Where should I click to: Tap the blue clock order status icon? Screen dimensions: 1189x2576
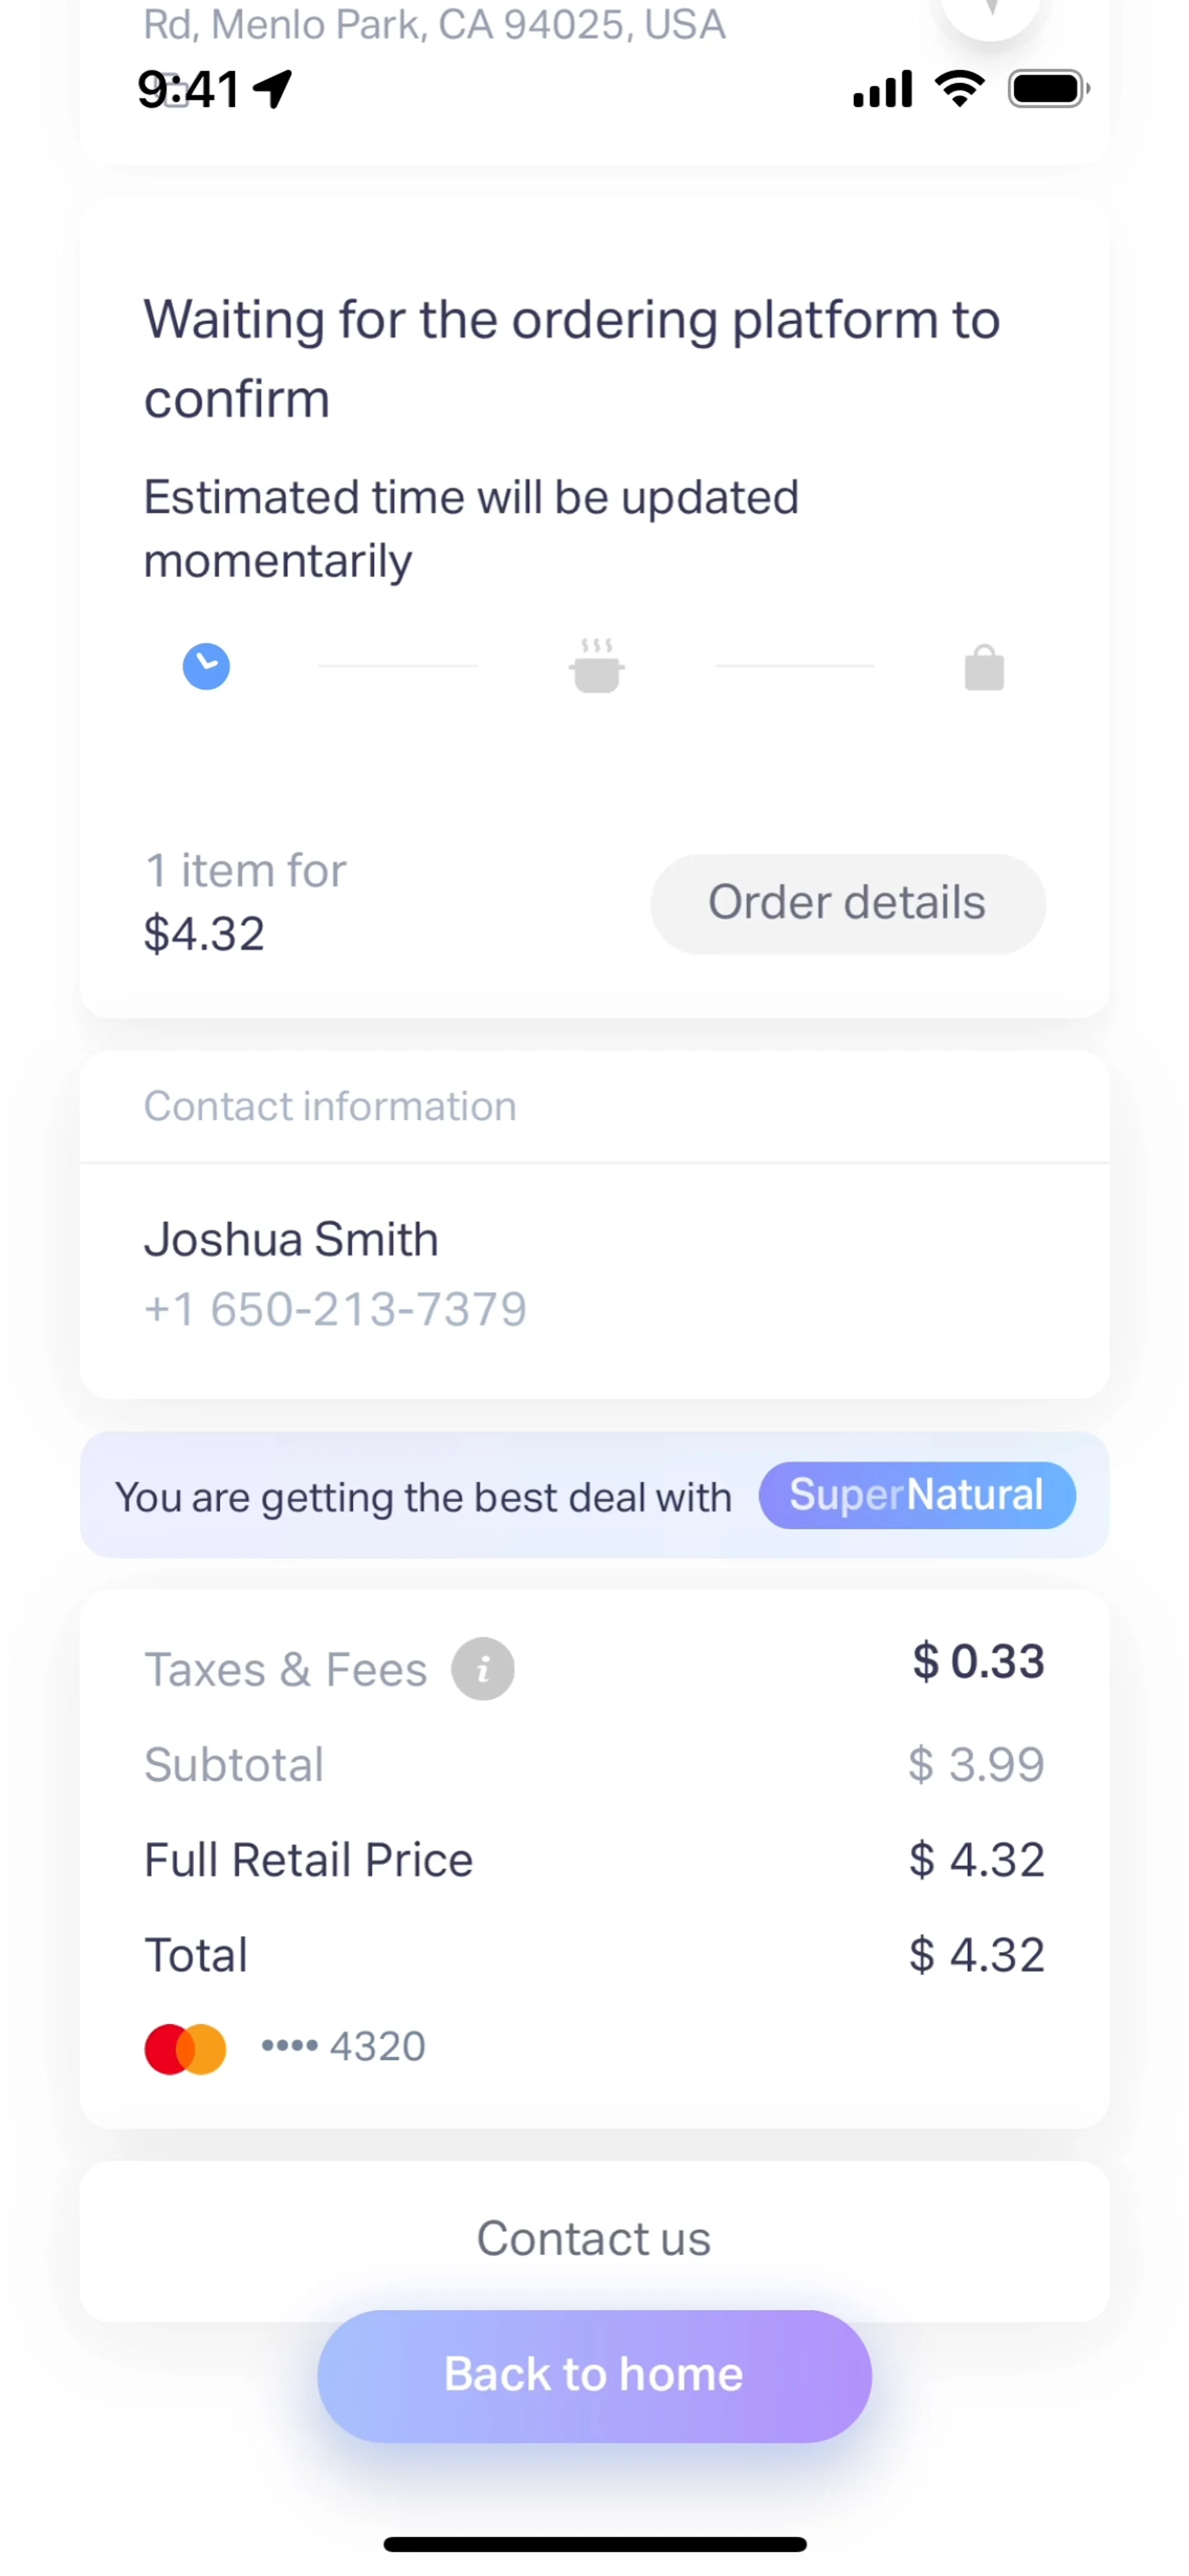(x=206, y=666)
